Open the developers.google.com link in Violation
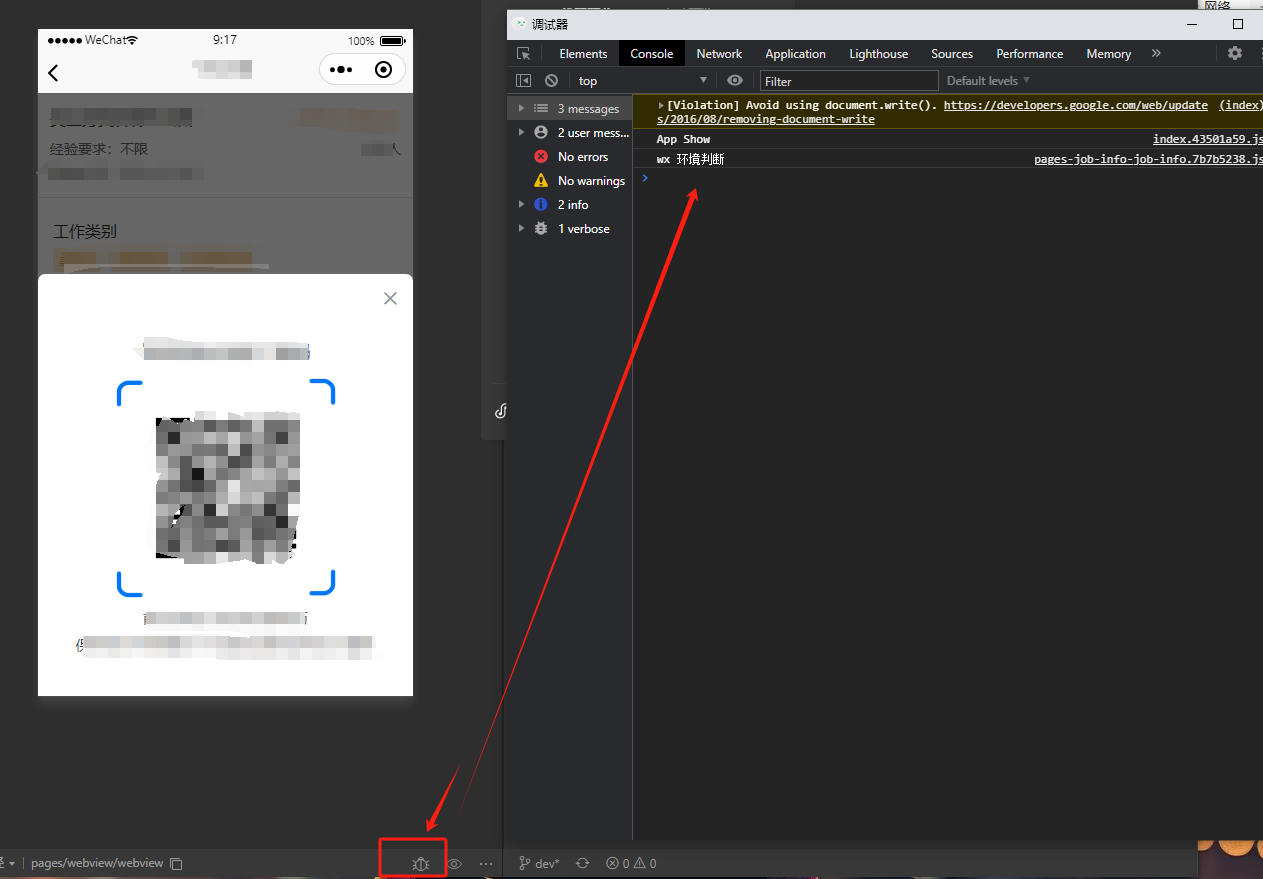Screen dimensions: 1263x879 click(1075, 105)
